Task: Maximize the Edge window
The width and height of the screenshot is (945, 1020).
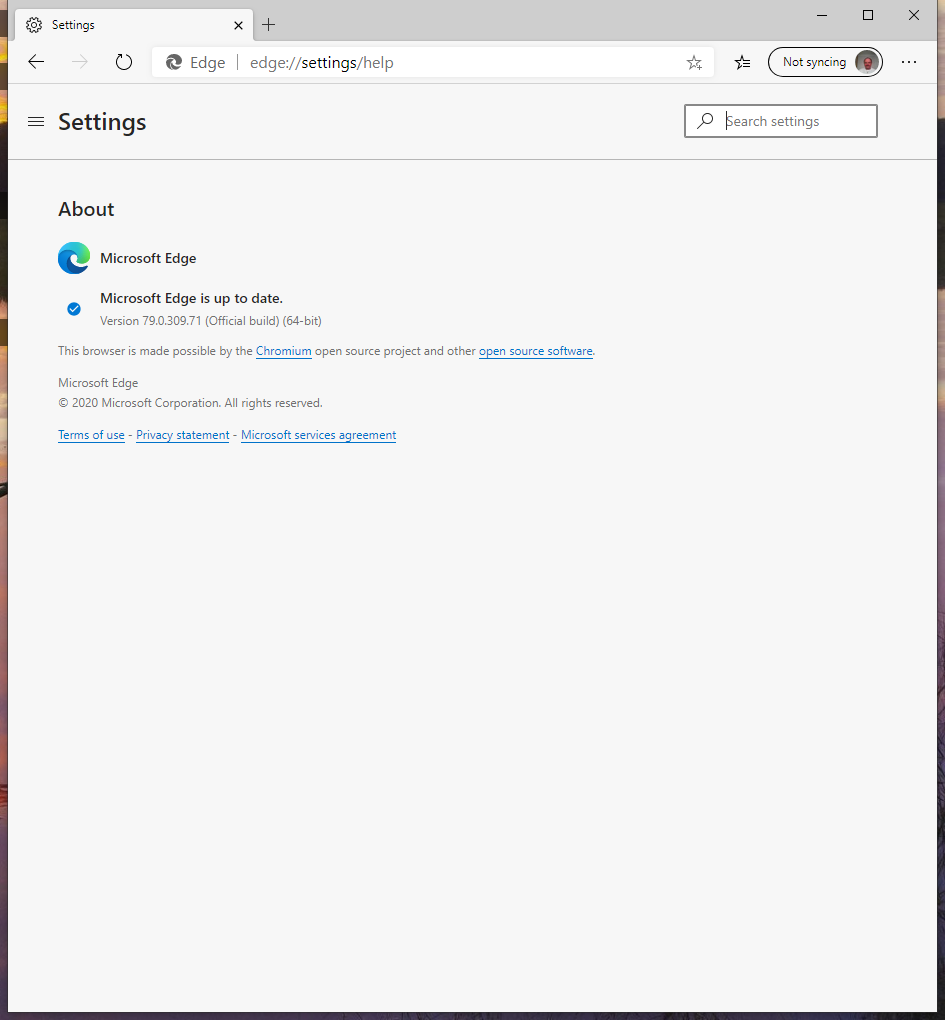Action: [x=868, y=15]
